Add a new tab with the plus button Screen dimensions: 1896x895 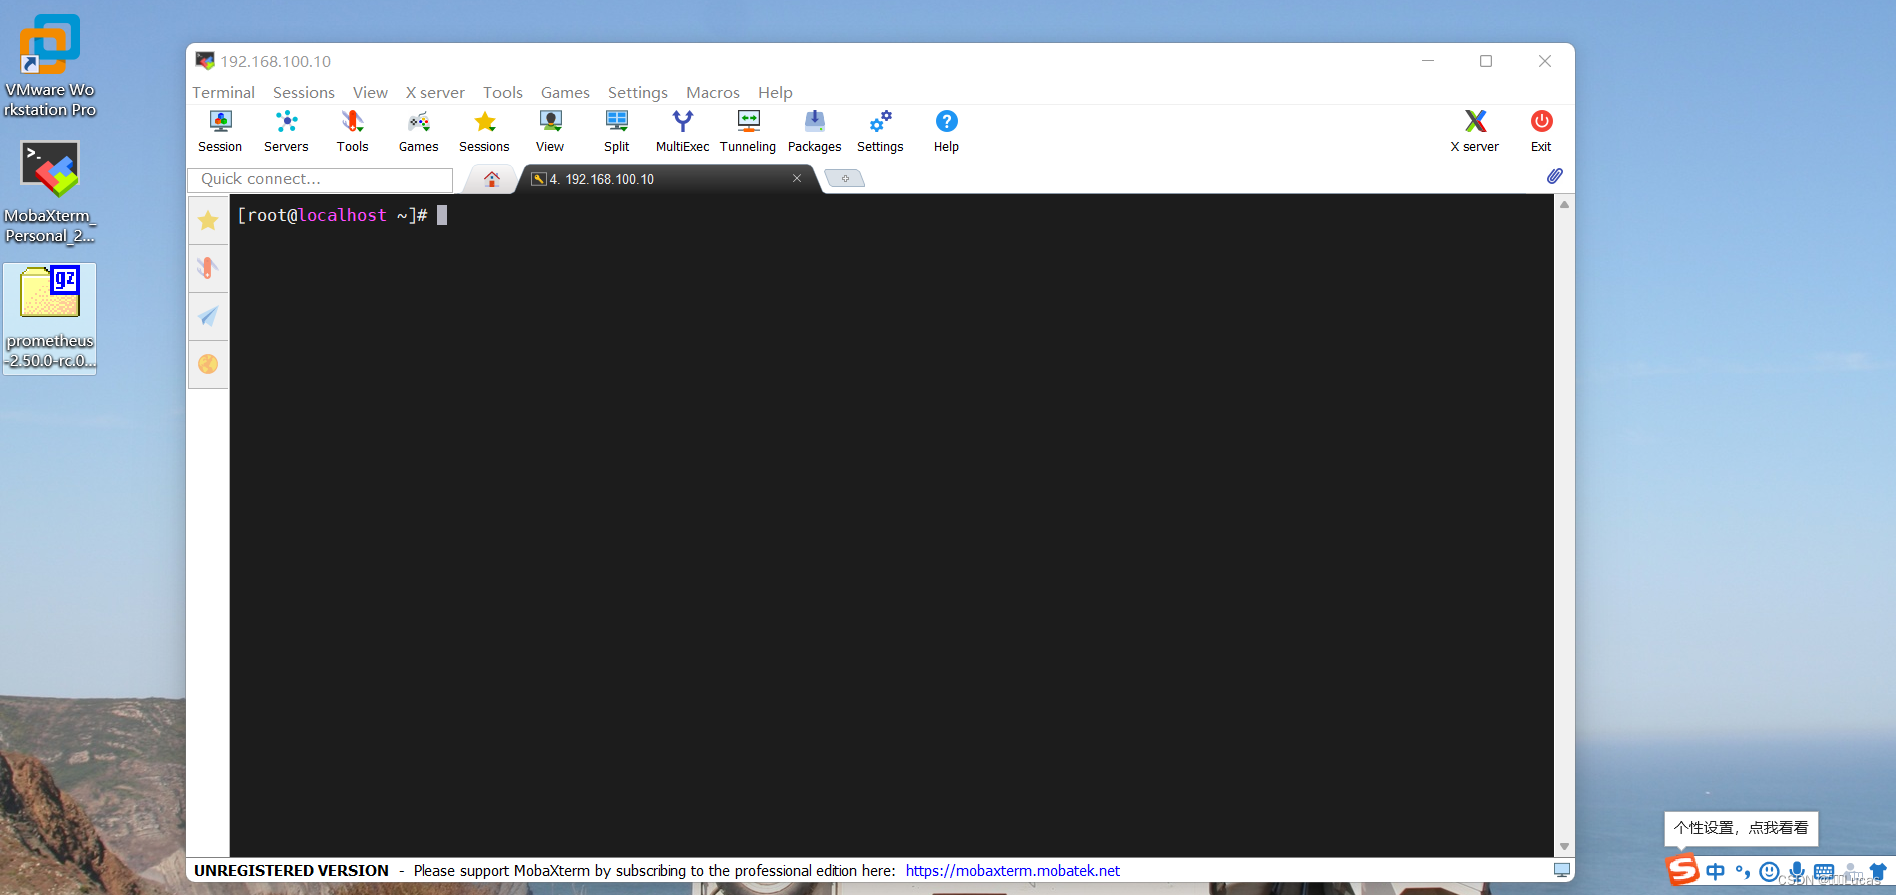pyautogui.click(x=845, y=179)
